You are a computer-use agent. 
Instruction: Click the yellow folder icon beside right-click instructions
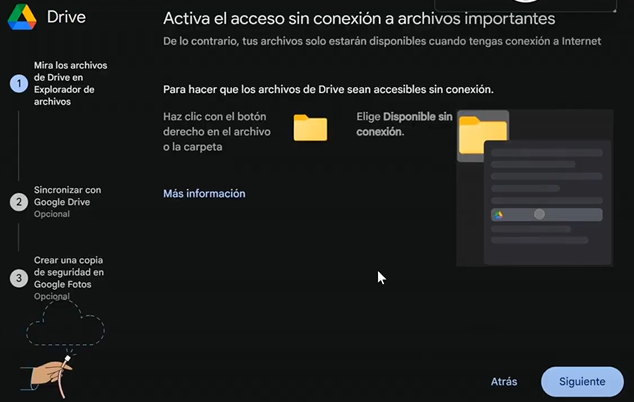coord(310,128)
